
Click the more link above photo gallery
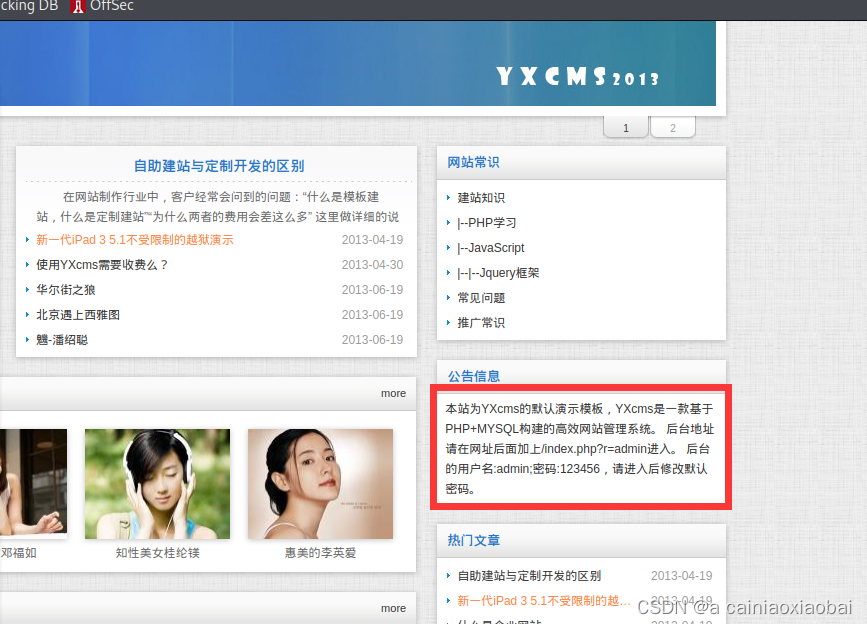pos(393,393)
